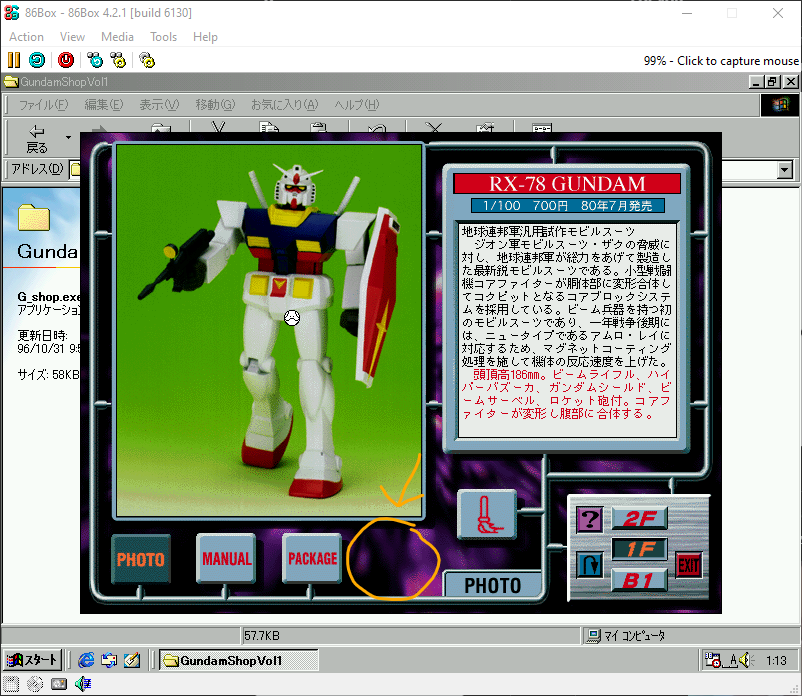The image size is (802, 696).
Task: Go to floor 1F
Action: tap(639, 549)
